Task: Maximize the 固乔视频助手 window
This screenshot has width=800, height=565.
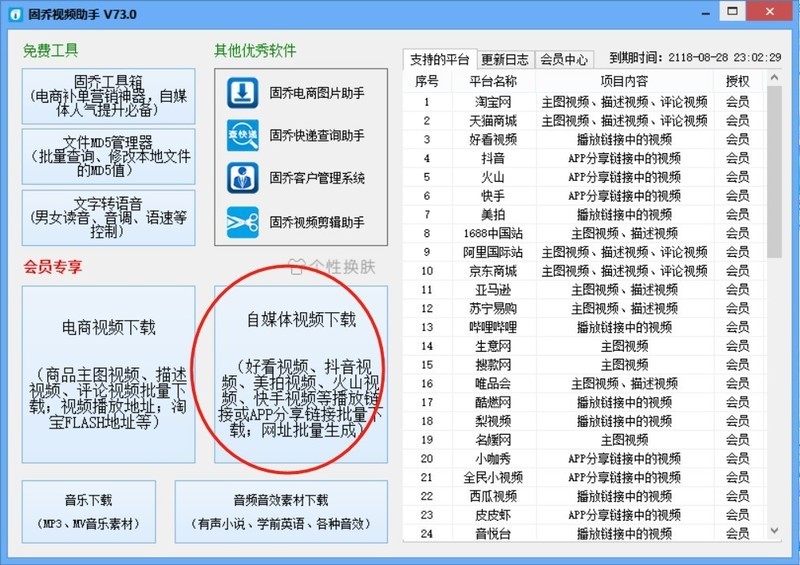Action: (733, 11)
